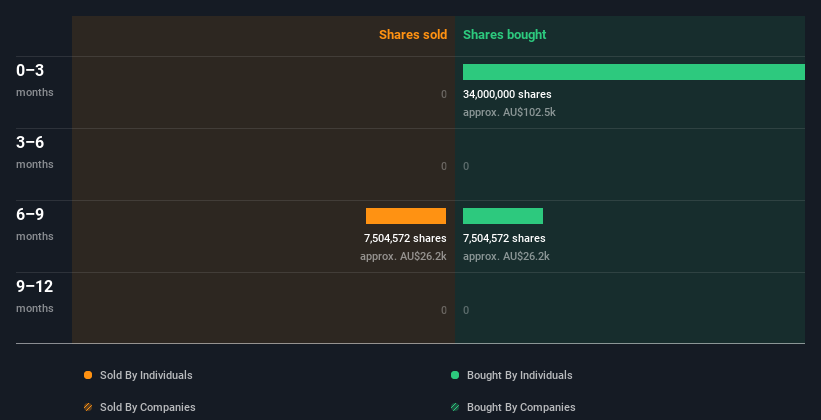Click the '34,000,000 shares' label
The width and height of the screenshot is (821, 420).
tap(507, 94)
